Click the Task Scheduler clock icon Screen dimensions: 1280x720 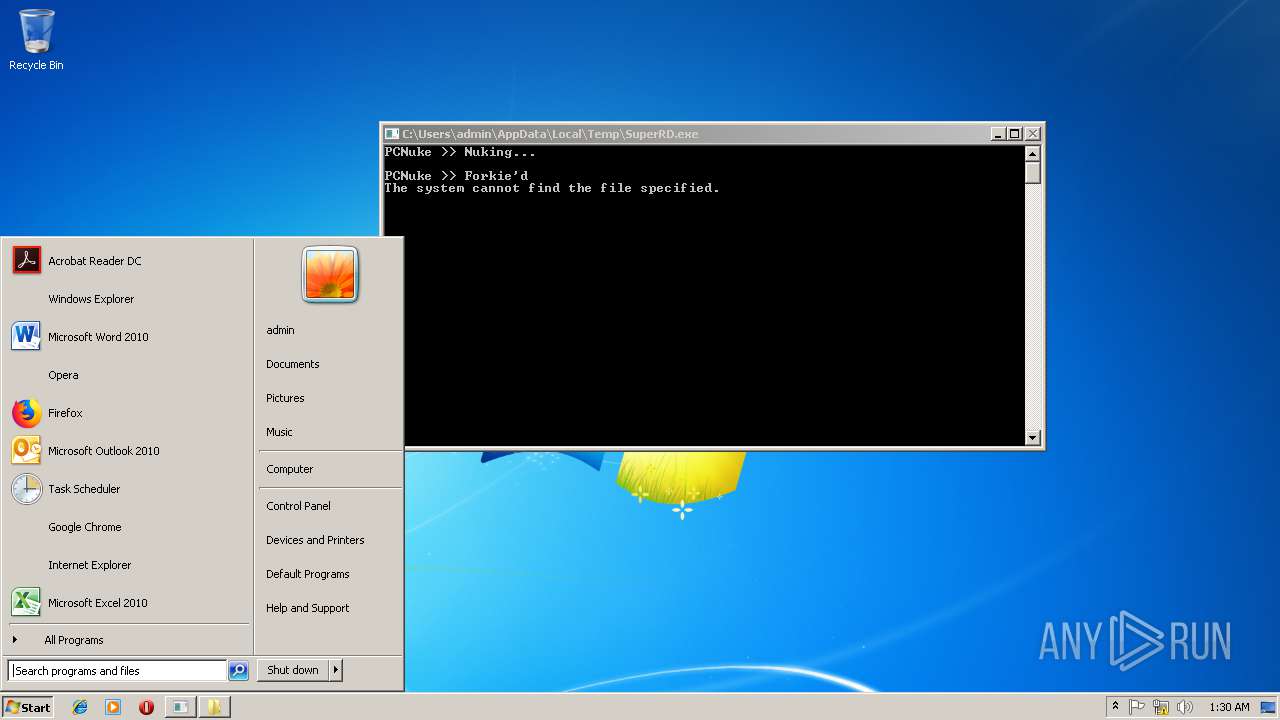click(x=27, y=488)
